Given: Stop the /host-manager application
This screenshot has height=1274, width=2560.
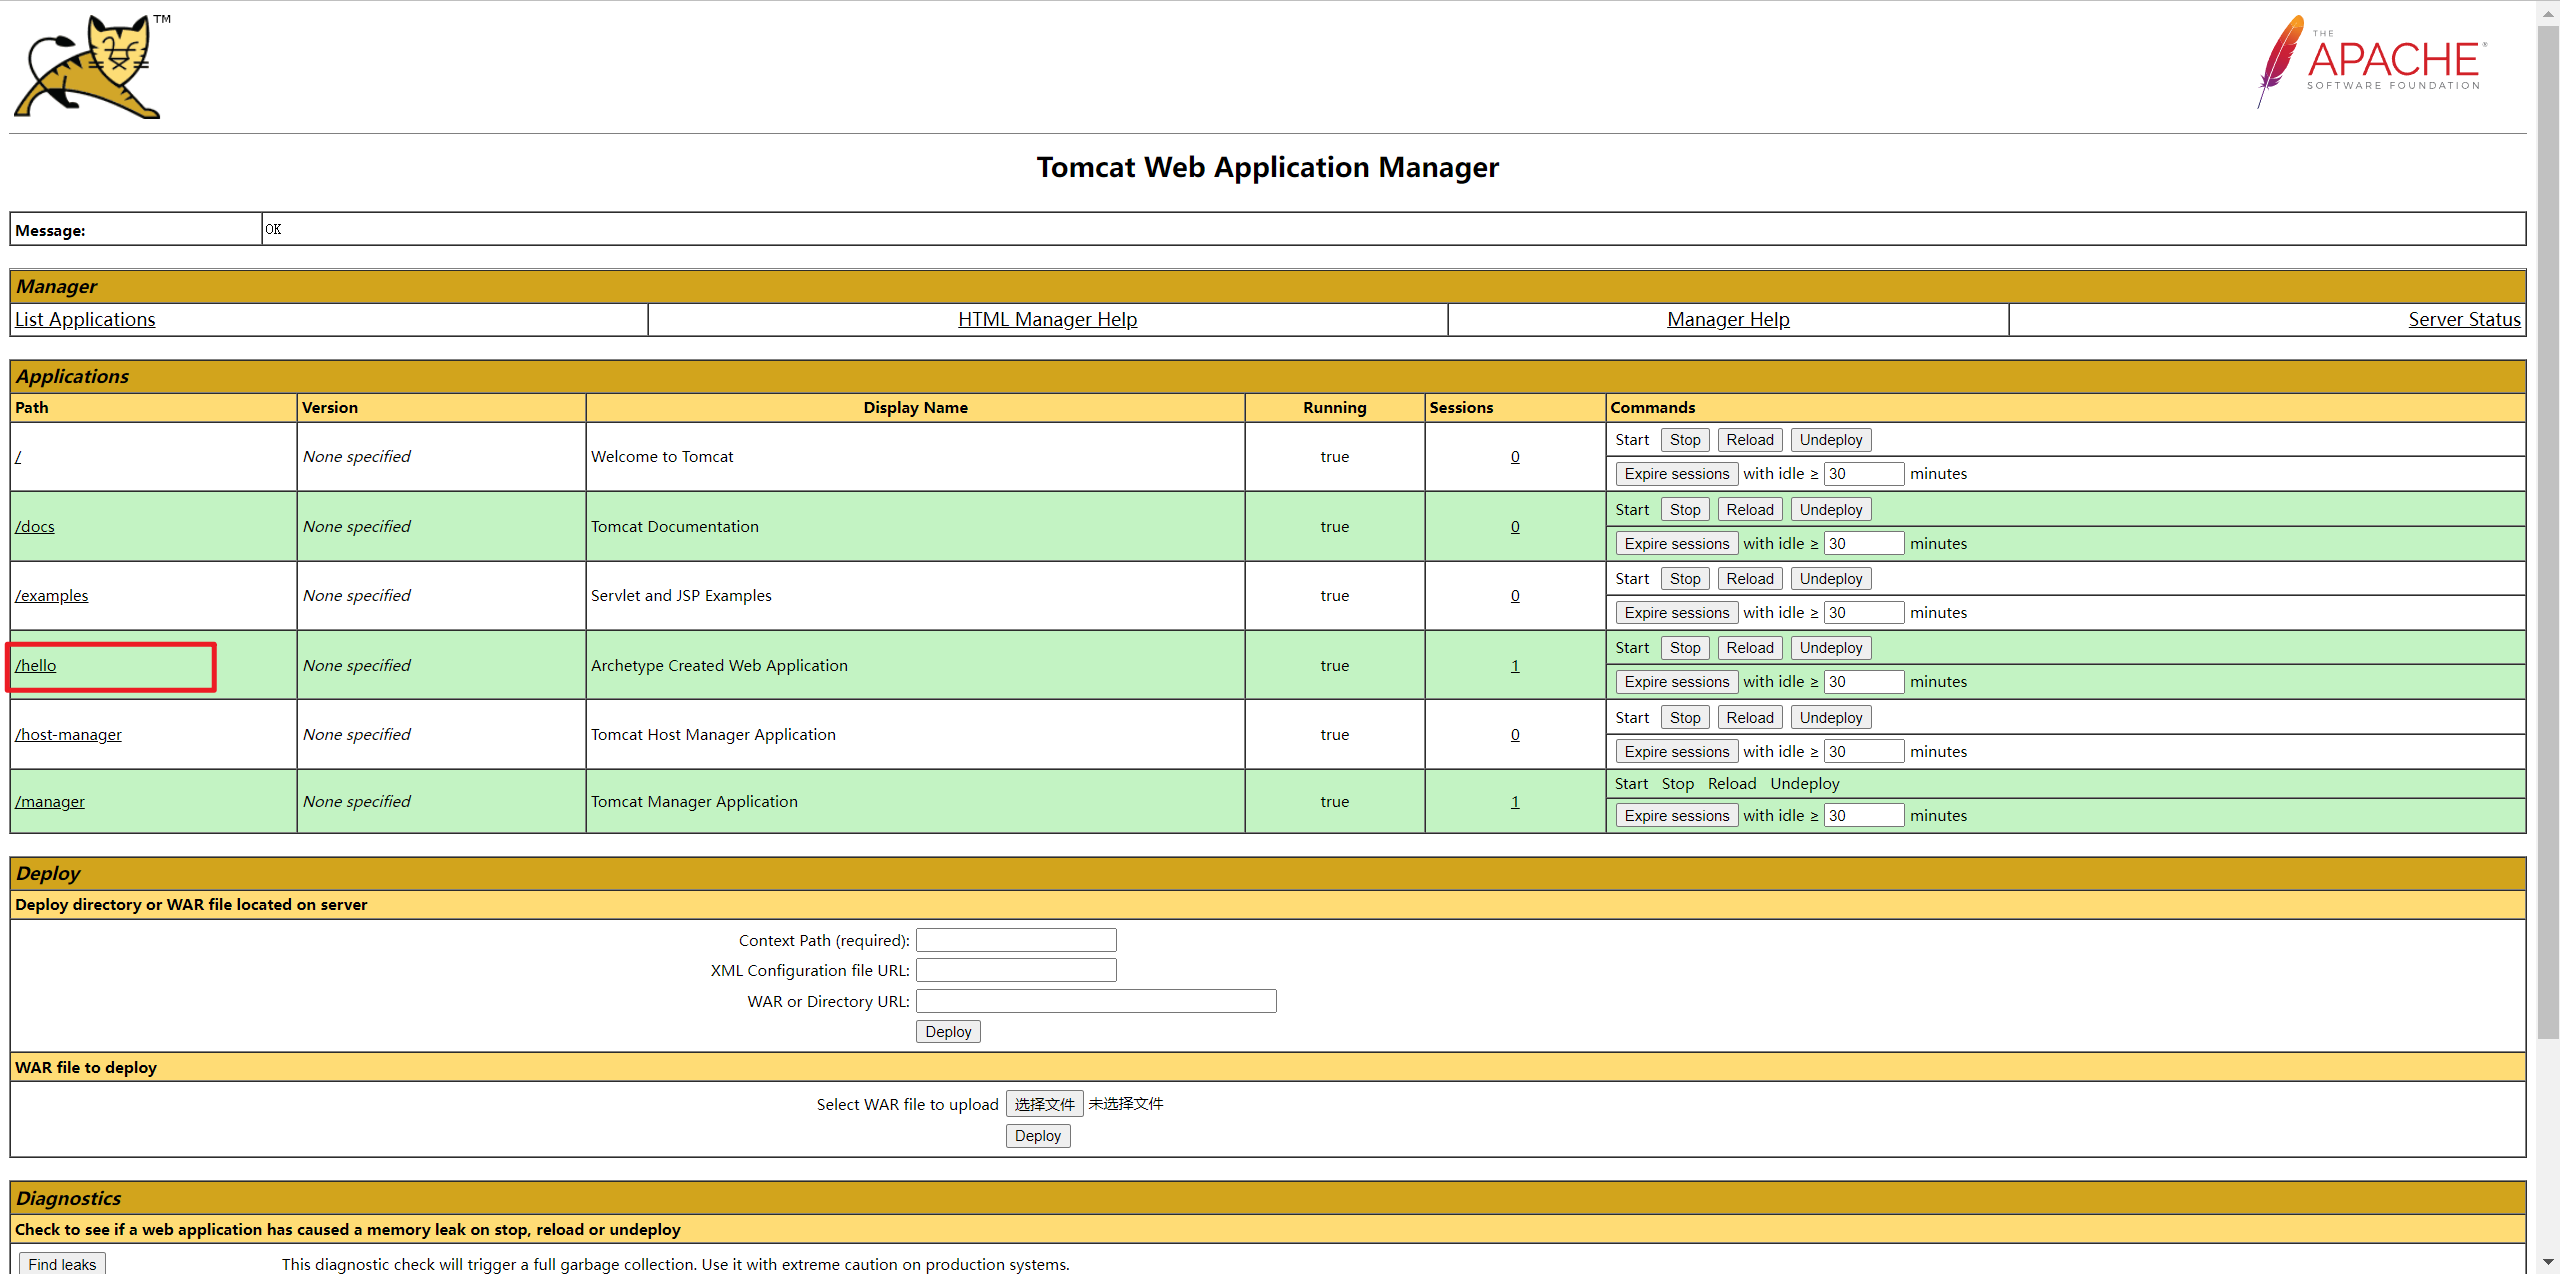Looking at the screenshot, I should [1685, 718].
